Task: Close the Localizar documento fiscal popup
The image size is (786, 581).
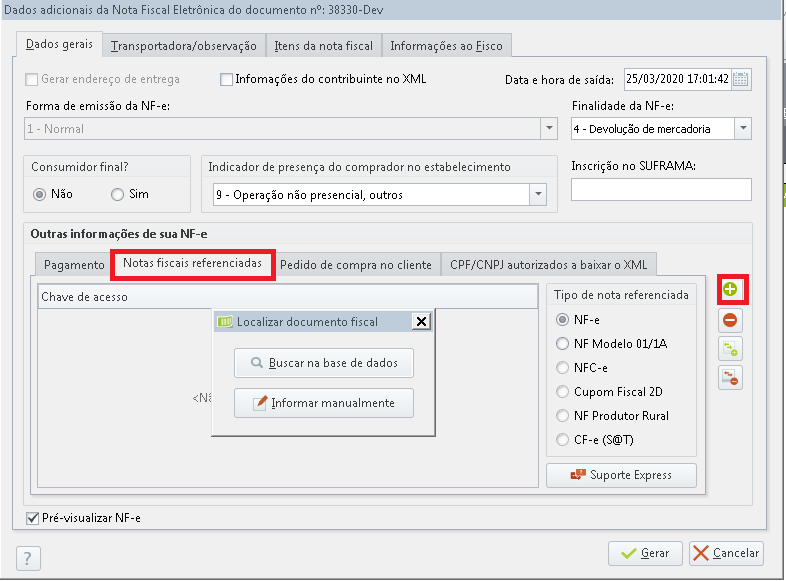Action: (x=422, y=321)
